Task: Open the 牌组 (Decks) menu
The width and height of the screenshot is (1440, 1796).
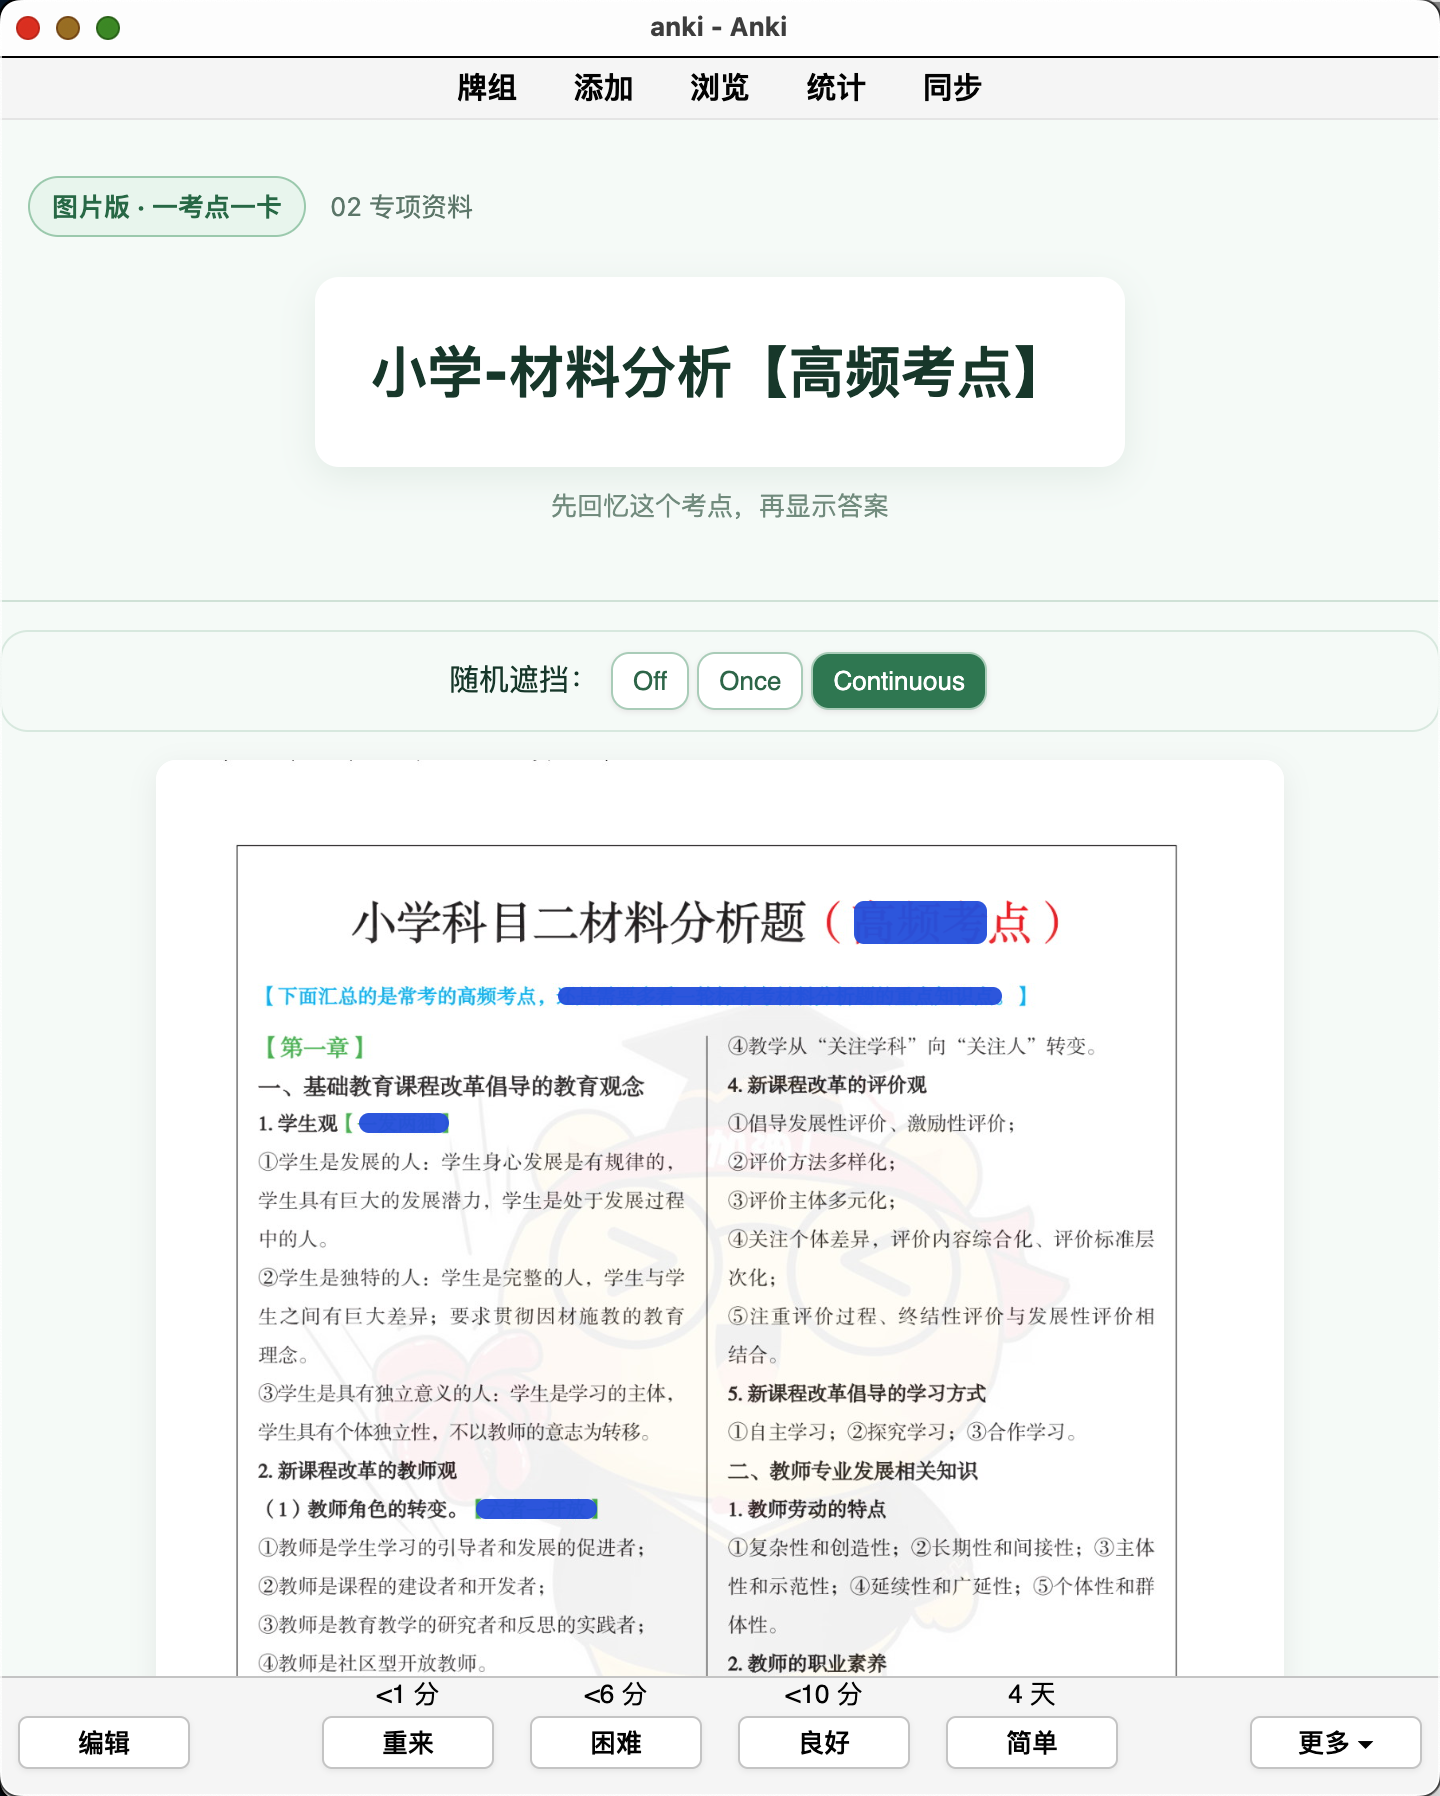Action: coord(487,88)
